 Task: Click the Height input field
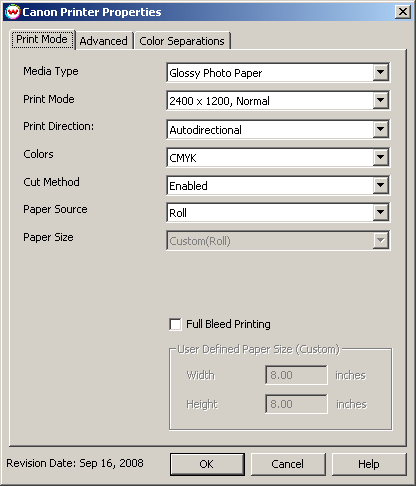tap(296, 404)
